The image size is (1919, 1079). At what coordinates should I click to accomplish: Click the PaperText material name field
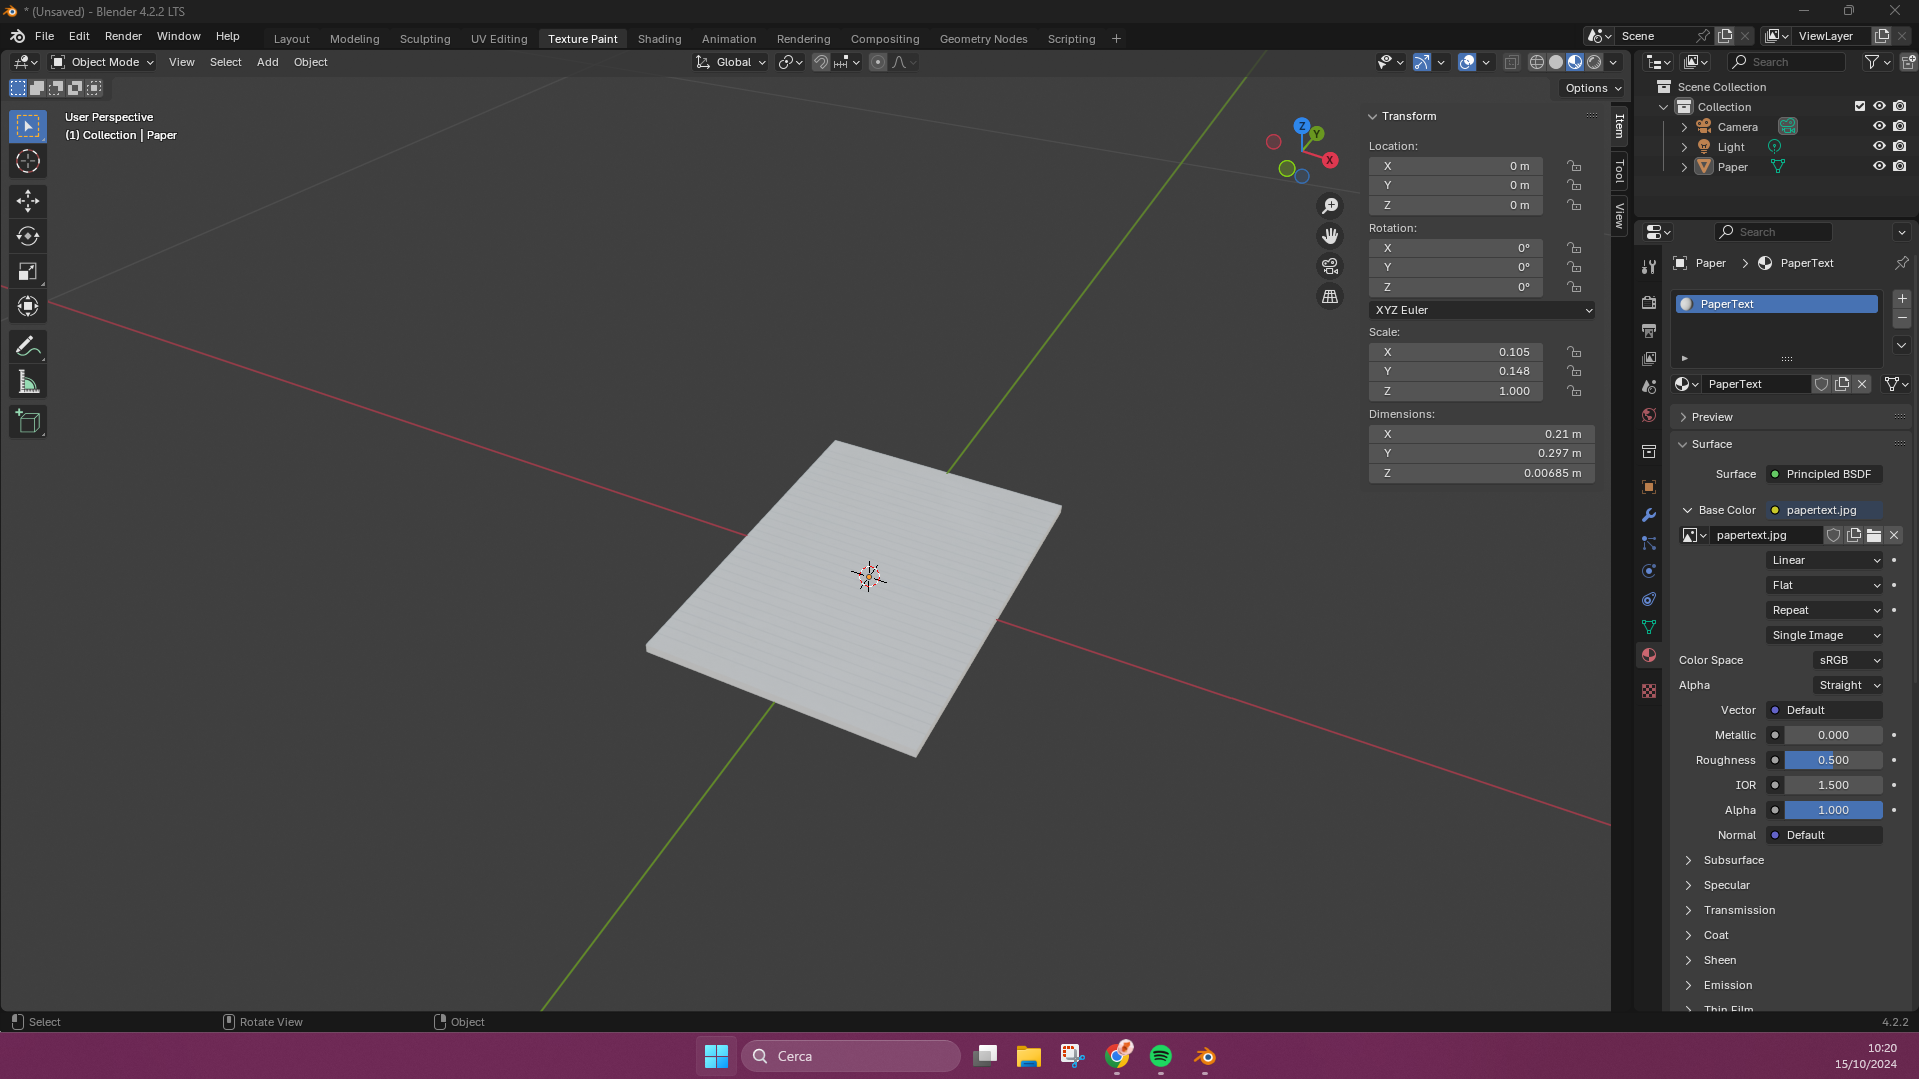pyautogui.click(x=1756, y=384)
